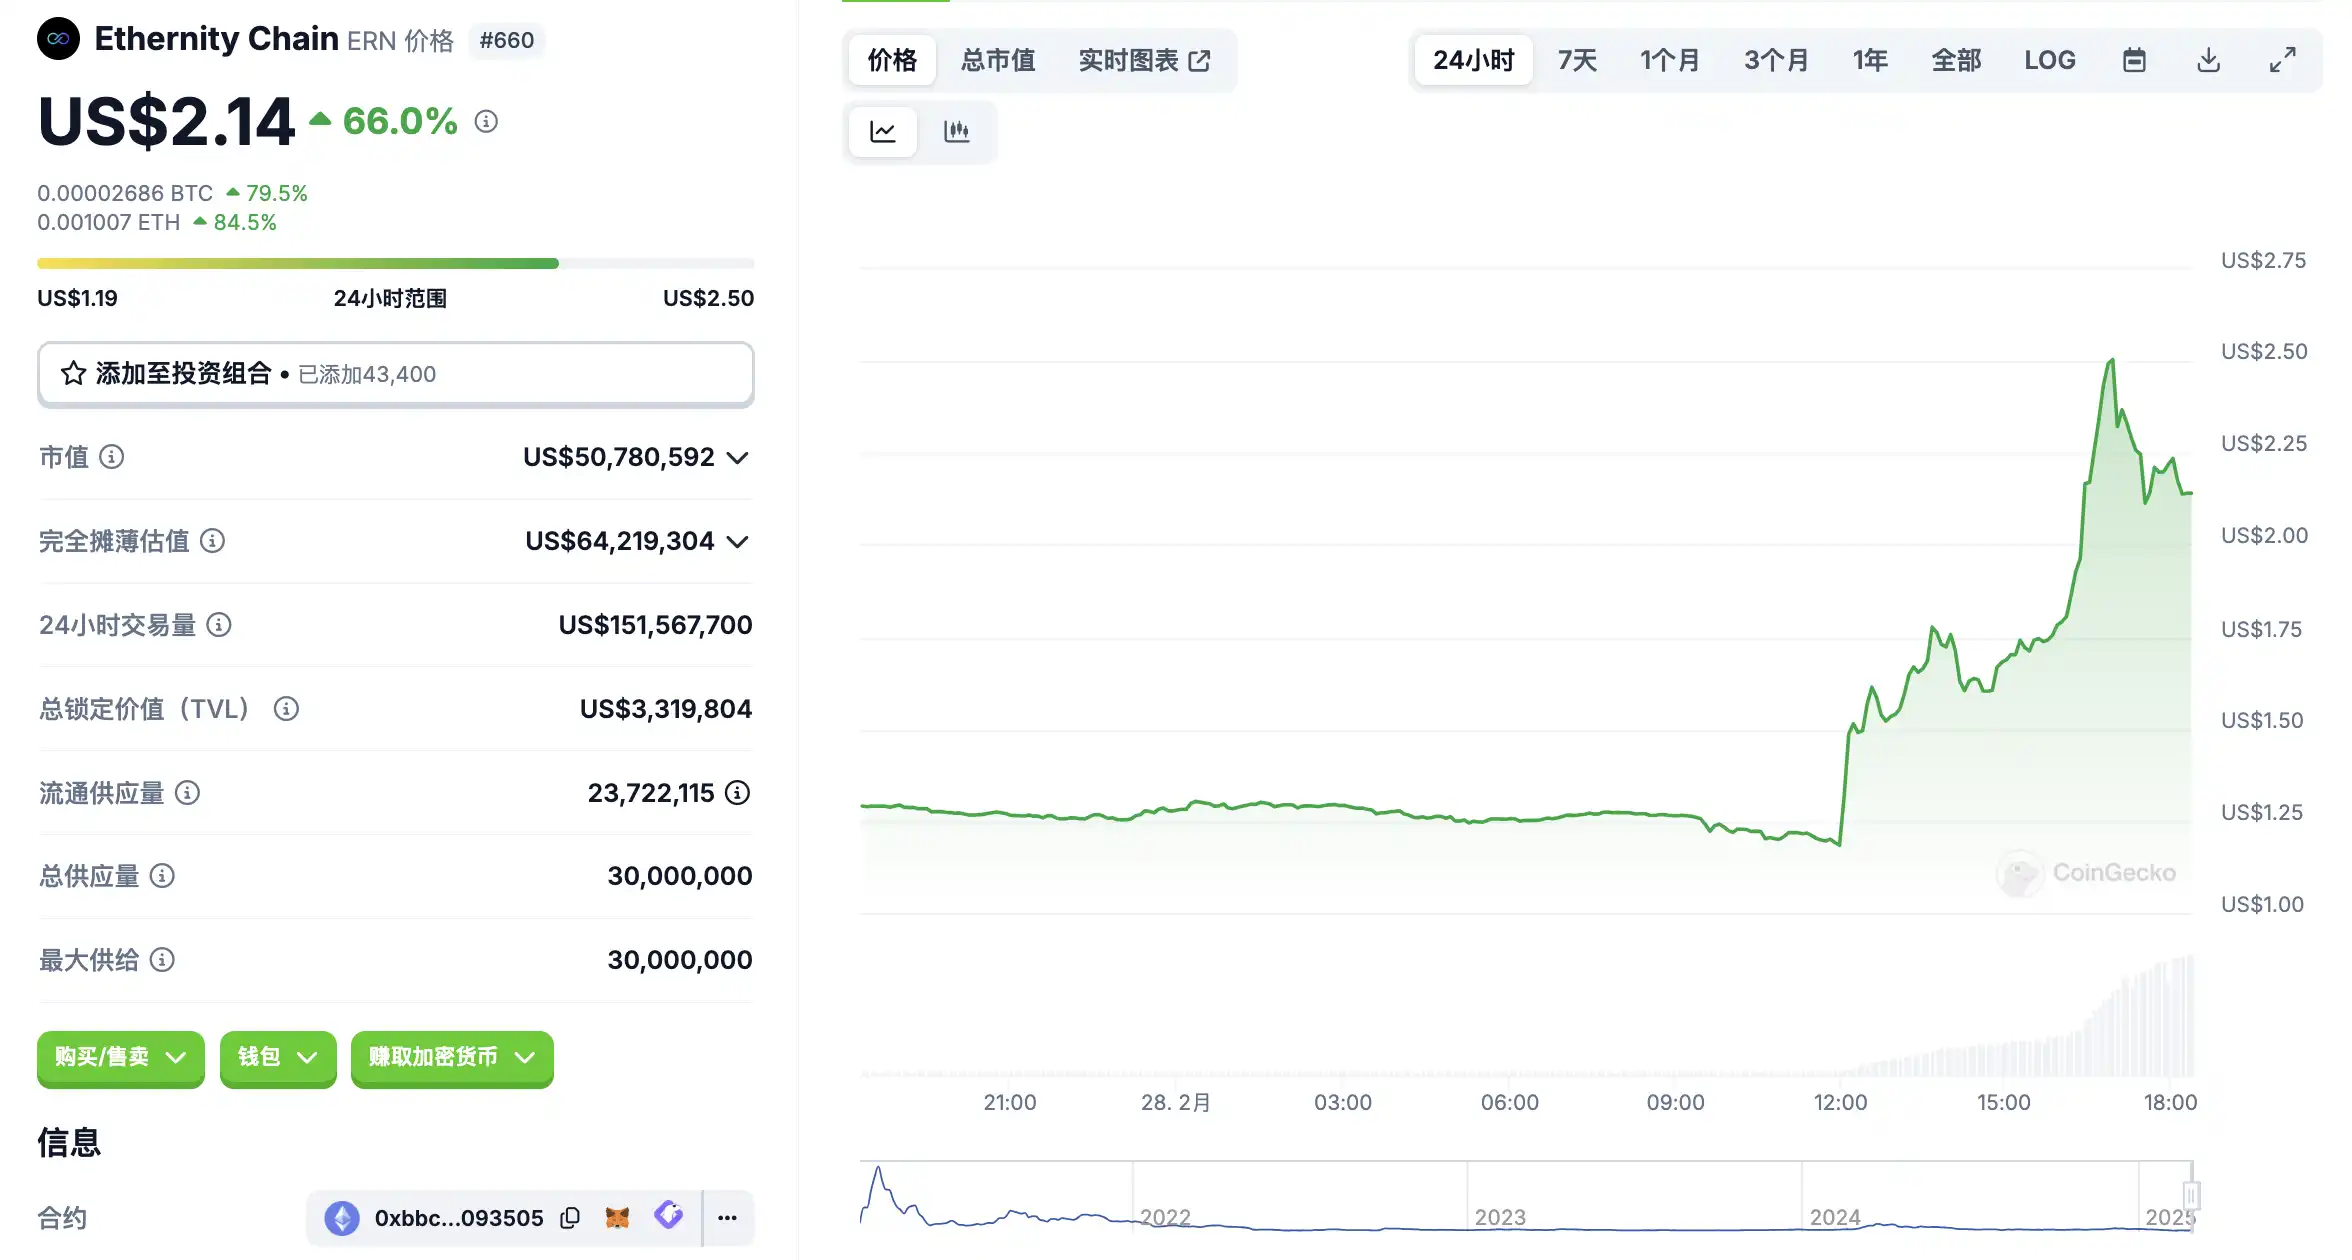Screen dimensions: 2352x1260
Task: Click the #660 rank badge
Action: 507,40
